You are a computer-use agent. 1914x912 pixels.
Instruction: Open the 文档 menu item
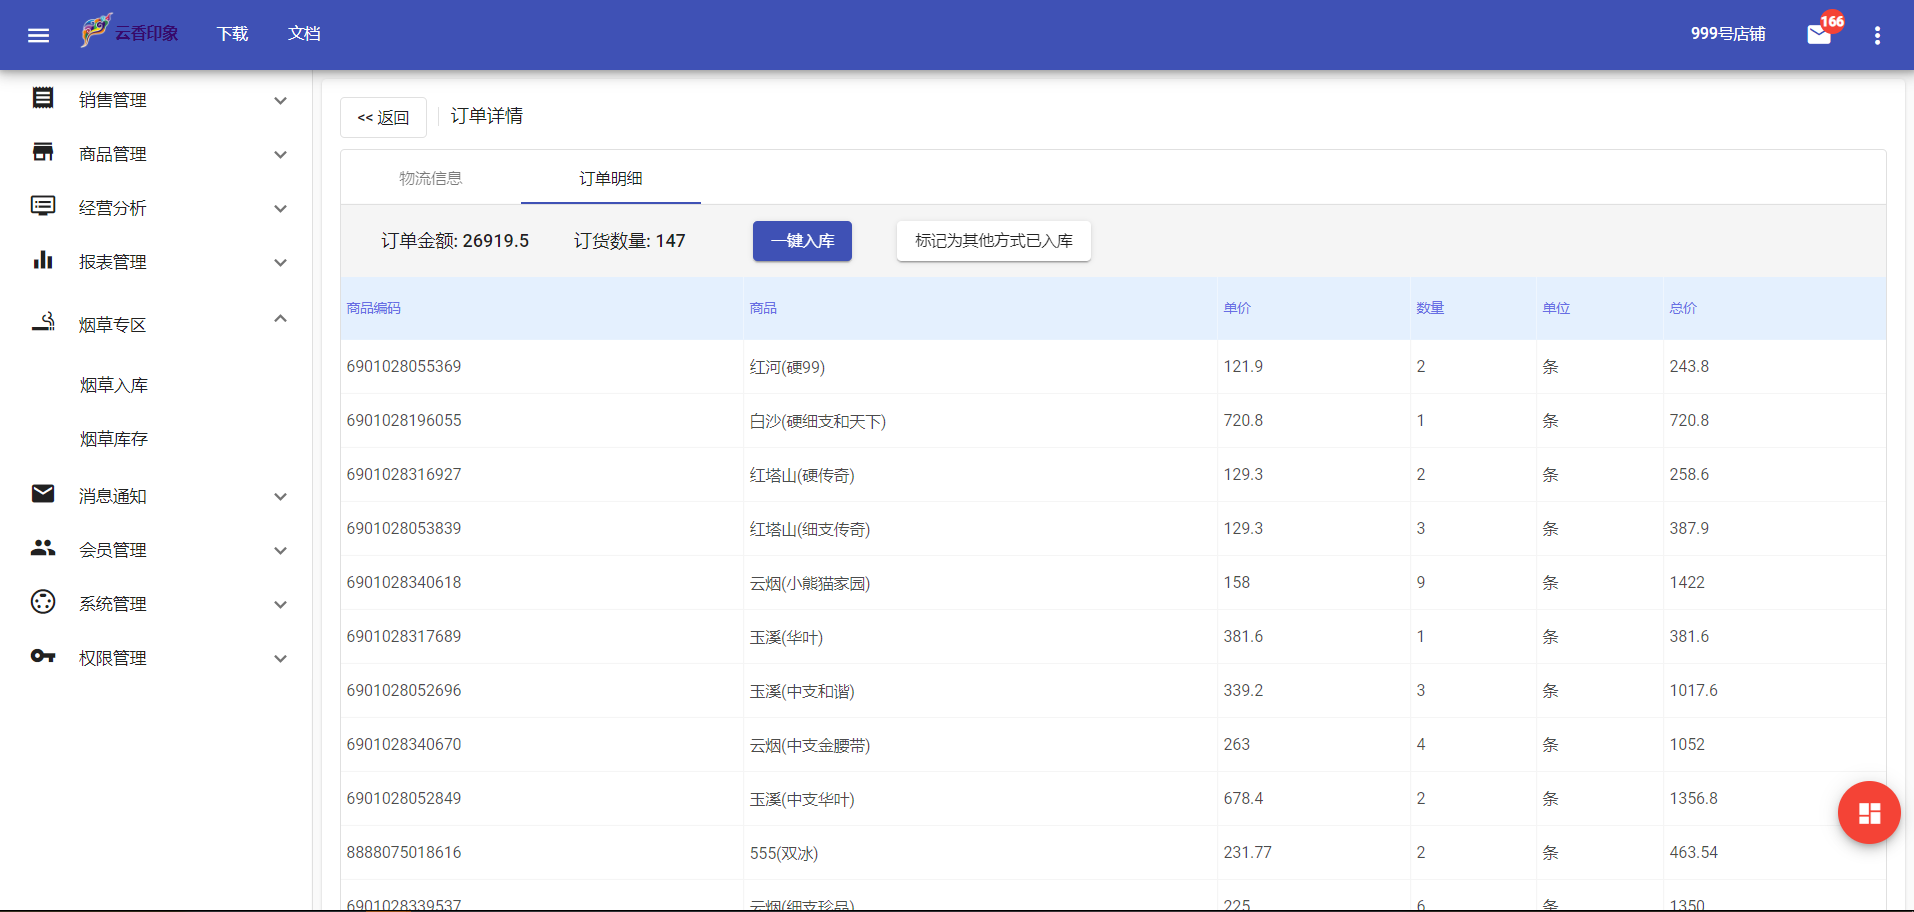pos(303,33)
